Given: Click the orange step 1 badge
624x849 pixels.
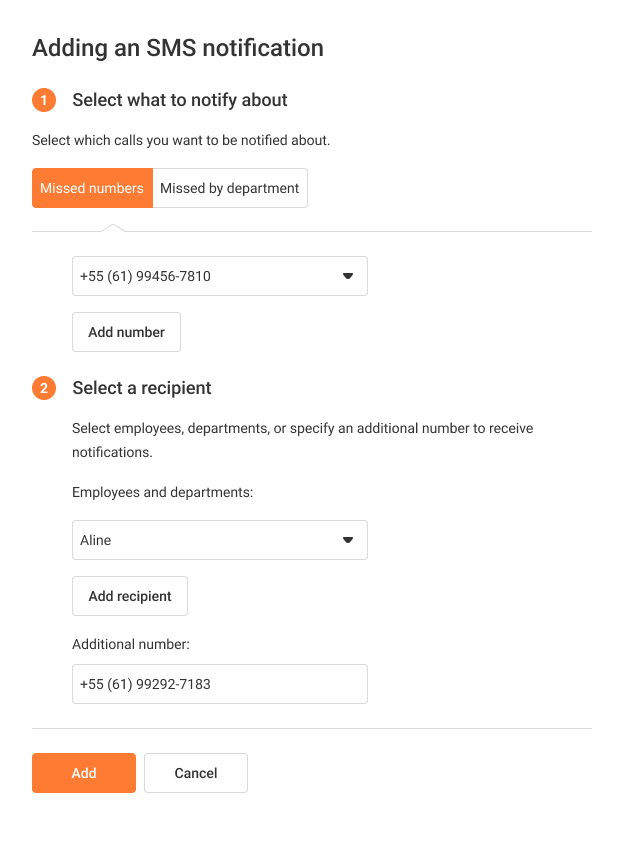Looking at the screenshot, I should 44,100.
